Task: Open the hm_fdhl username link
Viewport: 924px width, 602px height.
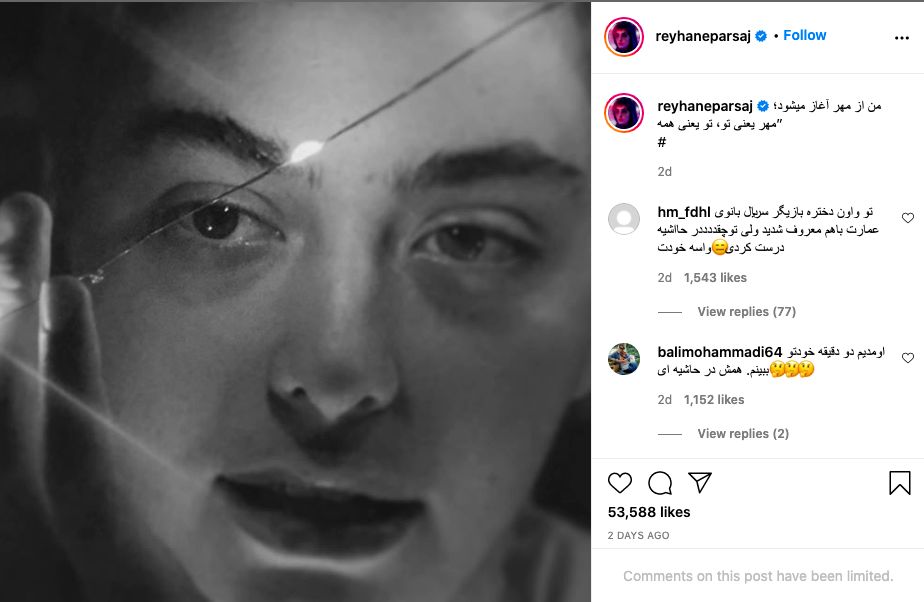Action: [x=684, y=212]
